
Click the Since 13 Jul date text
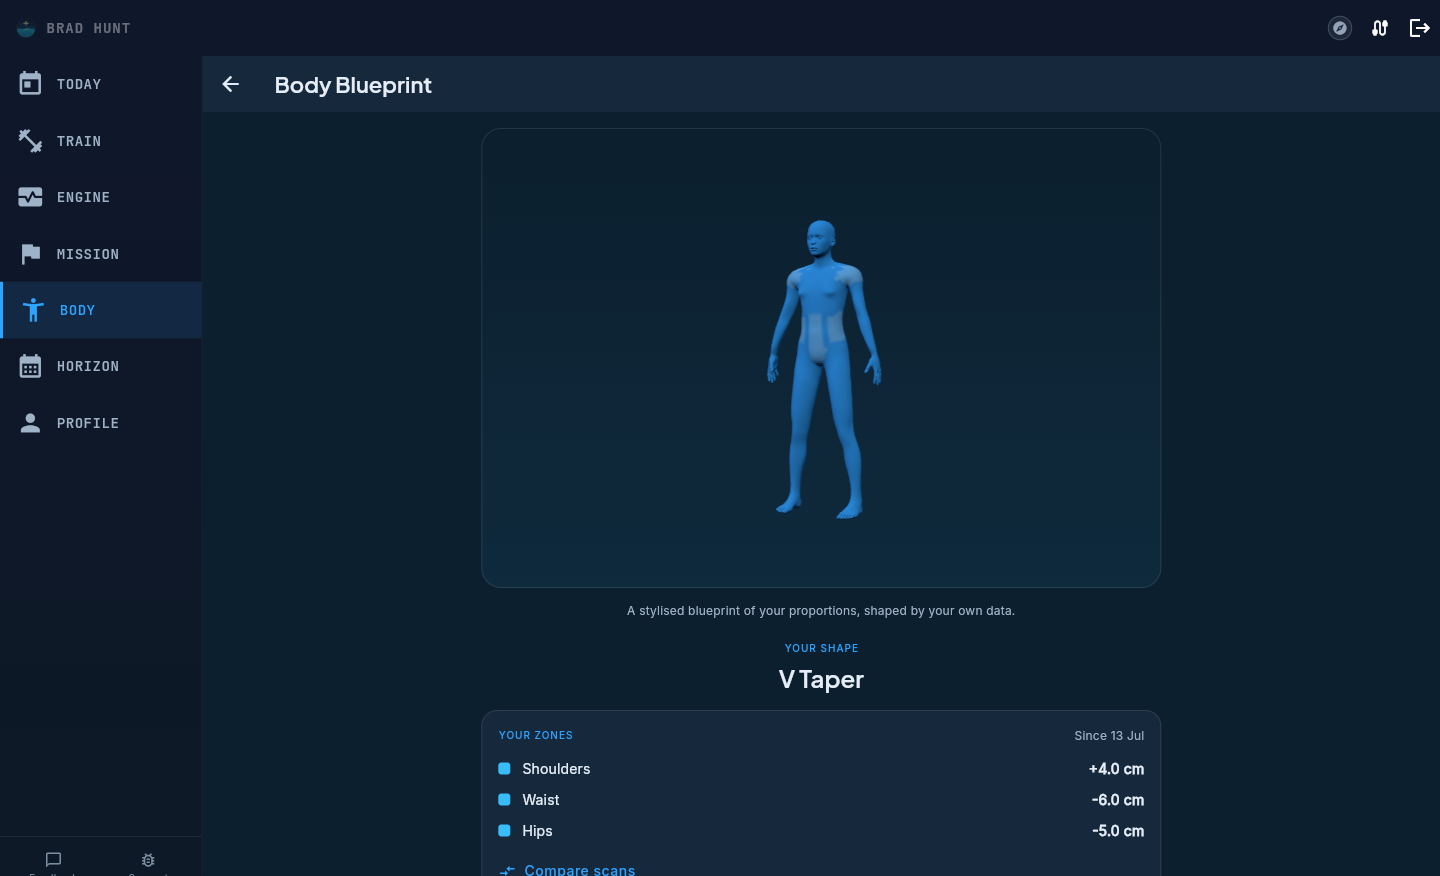[x=1109, y=736]
